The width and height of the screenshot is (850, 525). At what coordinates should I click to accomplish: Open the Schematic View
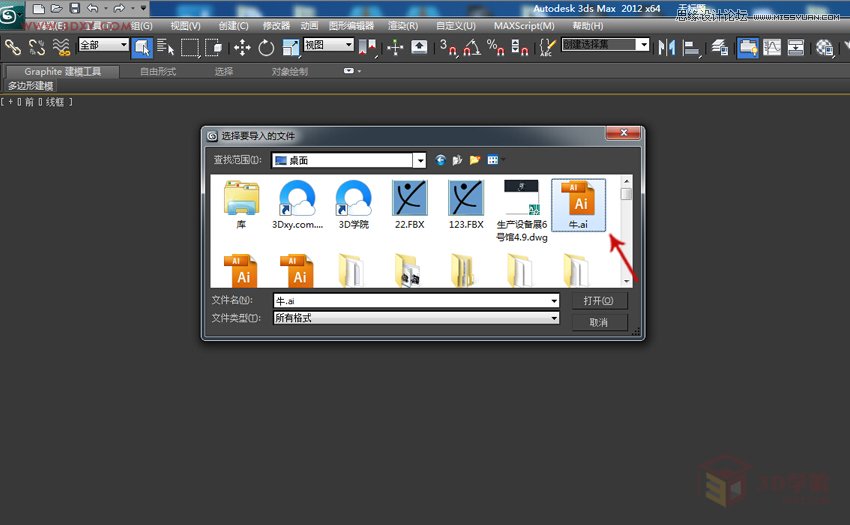[x=796, y=48]
